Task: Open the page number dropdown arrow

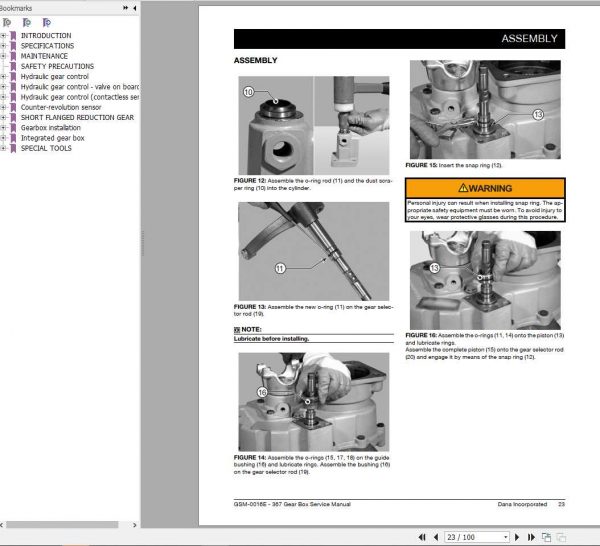Action: pos(505,537)
